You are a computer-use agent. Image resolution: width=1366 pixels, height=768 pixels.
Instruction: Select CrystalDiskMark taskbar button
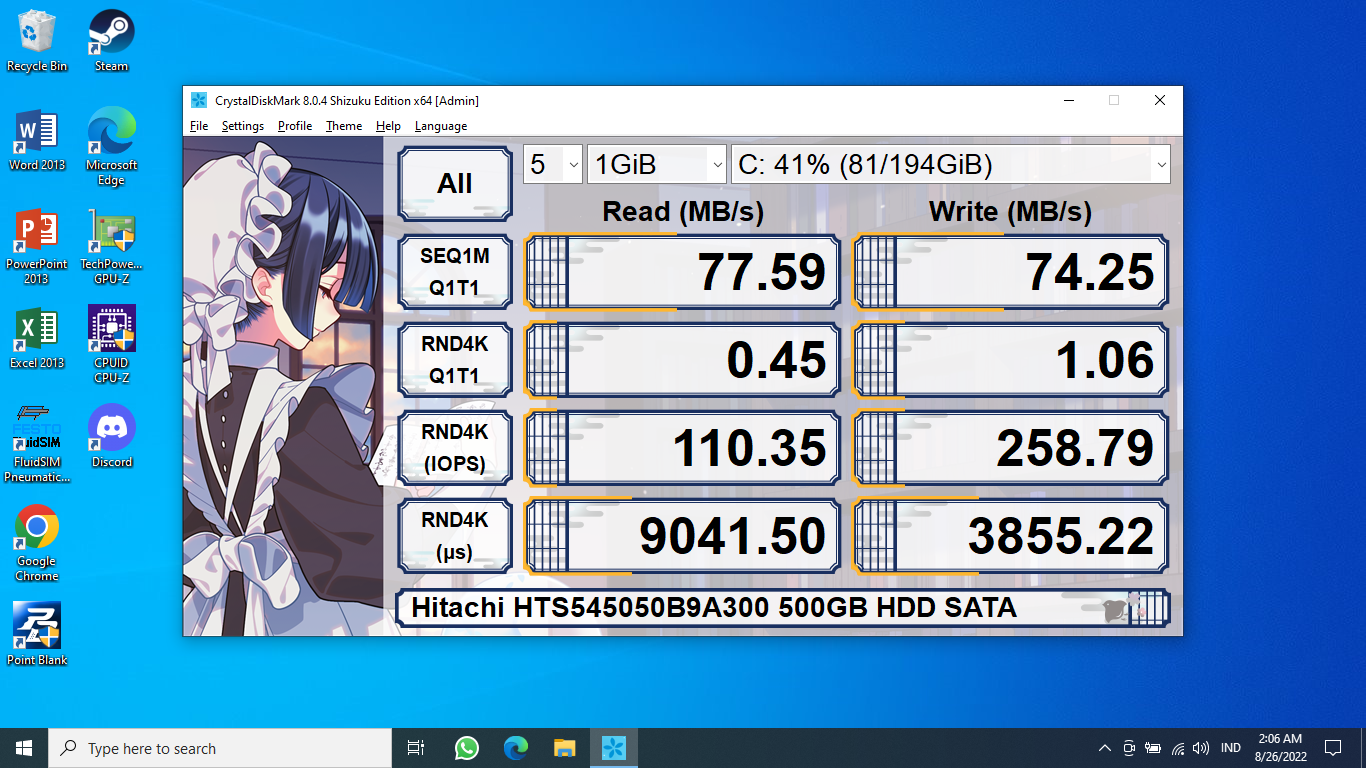[613, 748]
